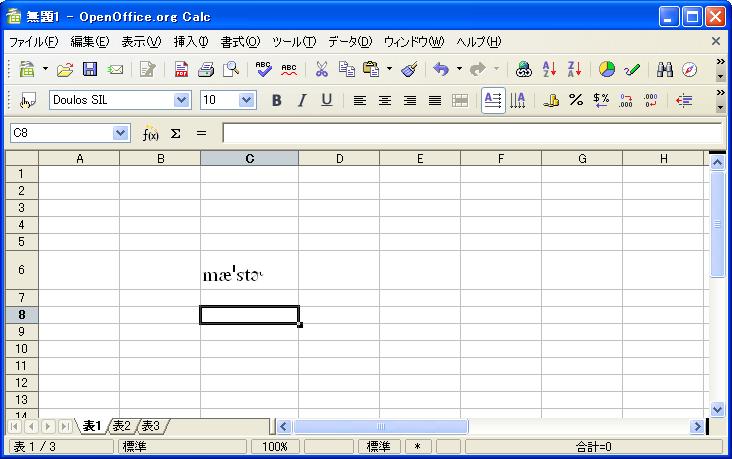
Task: Sort descending with the Z-A icon
Action: point(574,70)
